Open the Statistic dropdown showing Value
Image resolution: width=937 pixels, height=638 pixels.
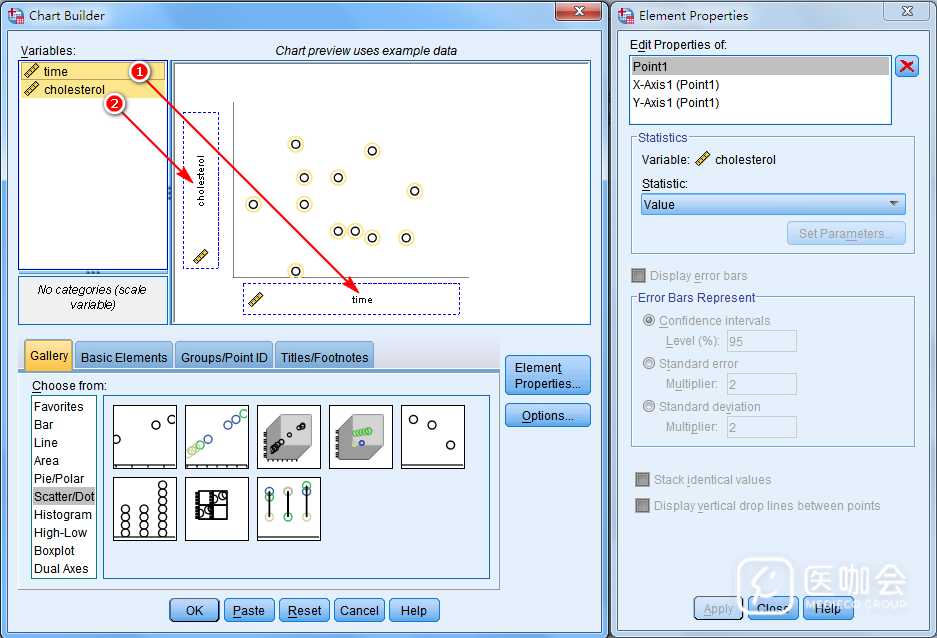(x=773, y=205)
